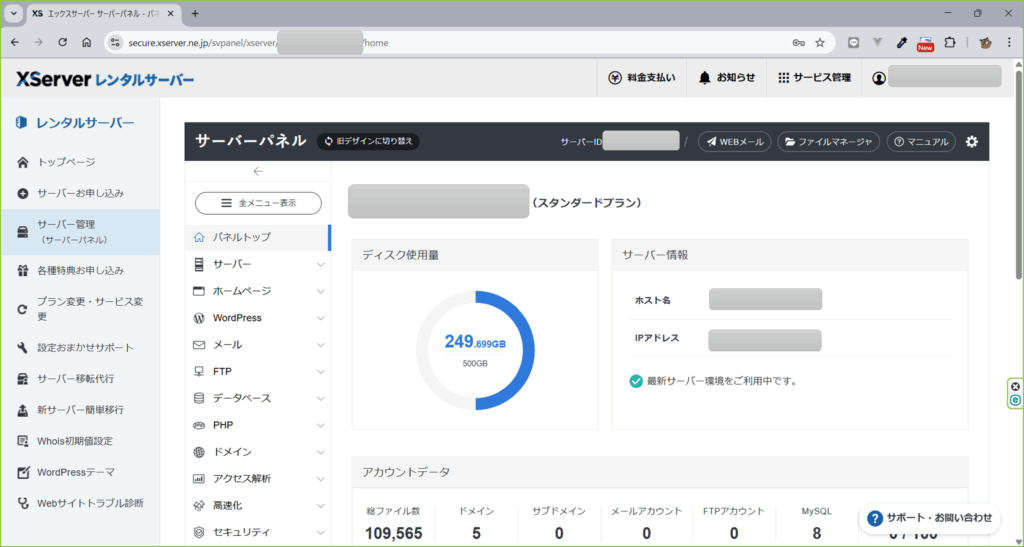The image size is (1024, 547).
Task: Click 全メニュー表示 button
Action: point(259,203)
